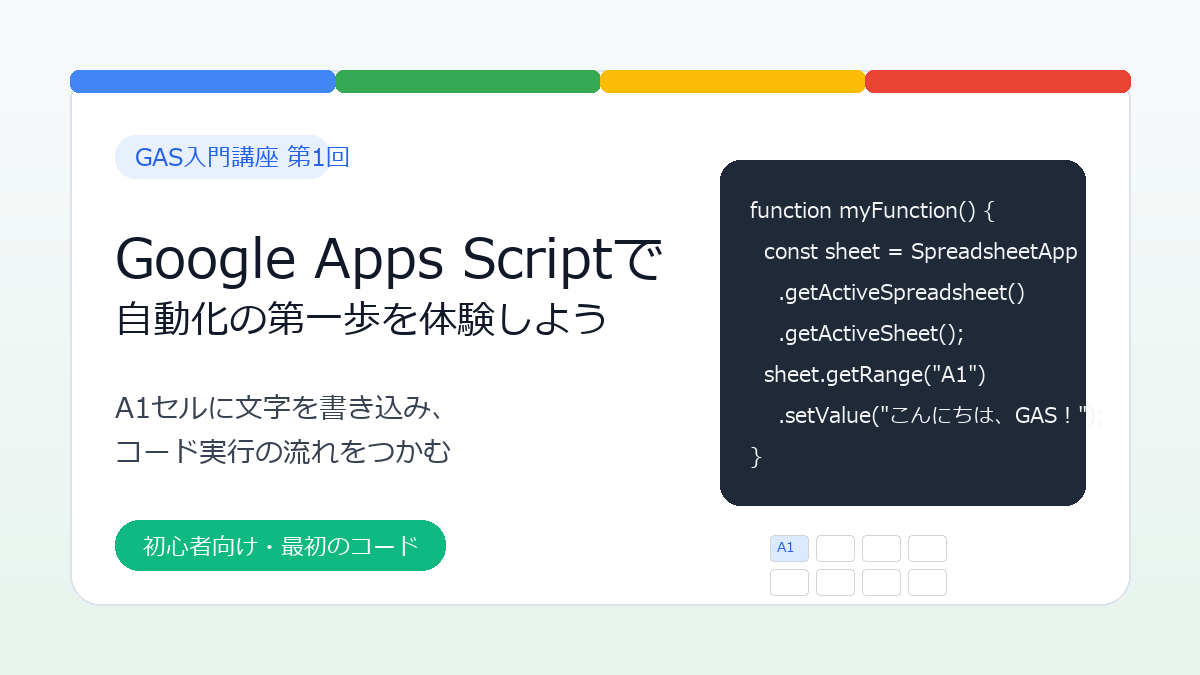Click the blue segment of the top bar
Screen dimensions: 1200x675
coord(203,81)
